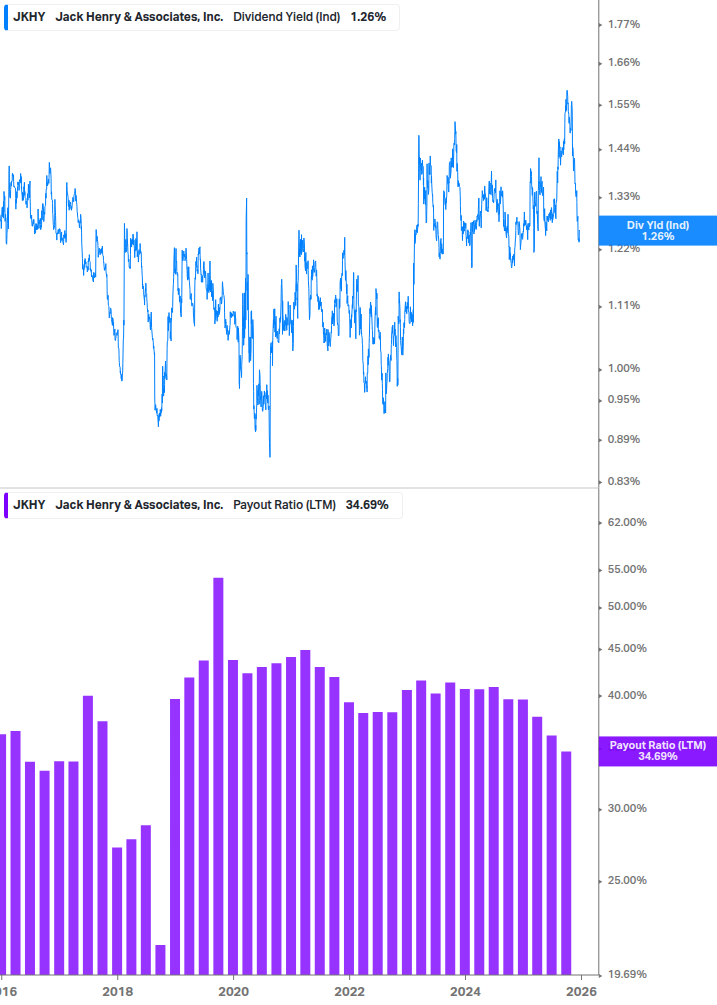
Task: Click the 2026 label on the time axis
Action: coord(581,991)
